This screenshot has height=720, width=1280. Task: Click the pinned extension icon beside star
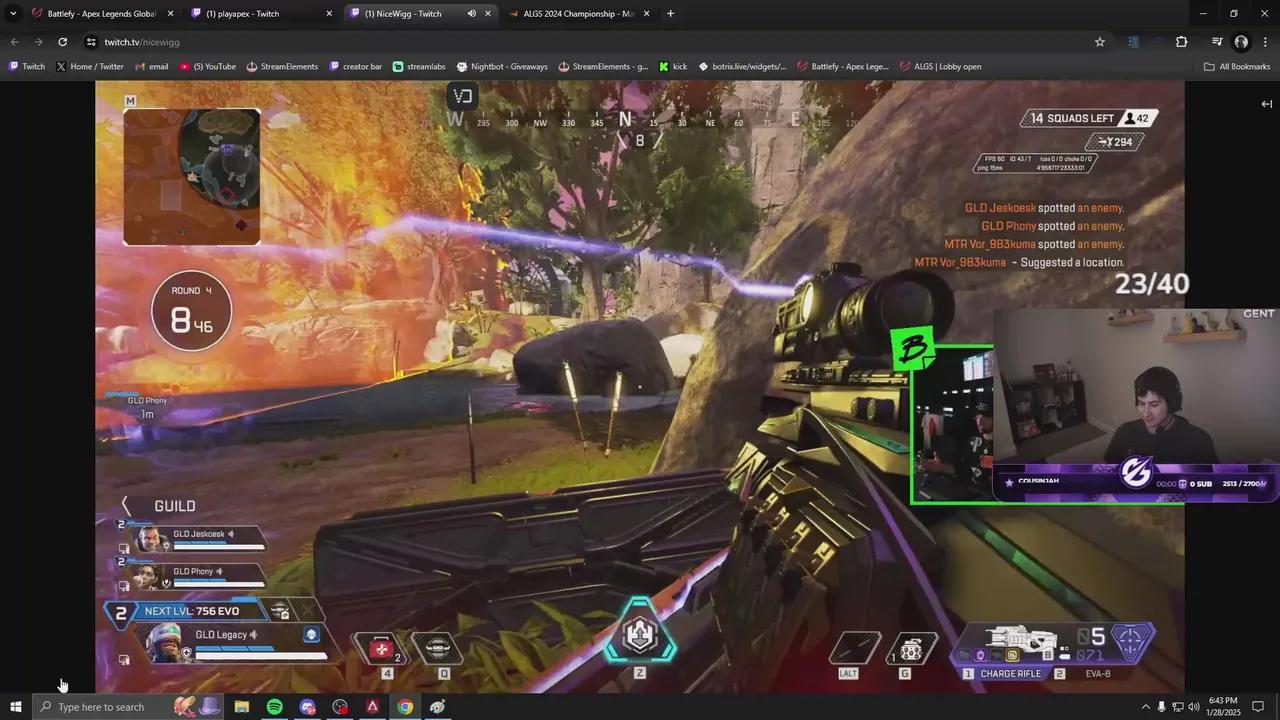tap(1133, 42)
